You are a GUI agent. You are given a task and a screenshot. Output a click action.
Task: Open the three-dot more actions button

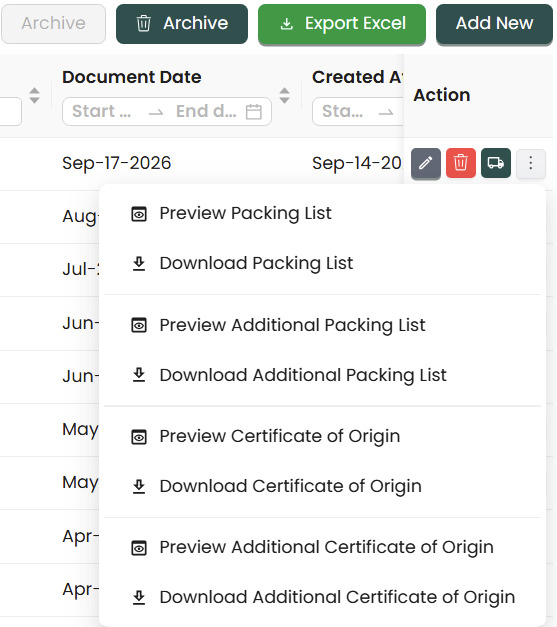click(531, 163)
